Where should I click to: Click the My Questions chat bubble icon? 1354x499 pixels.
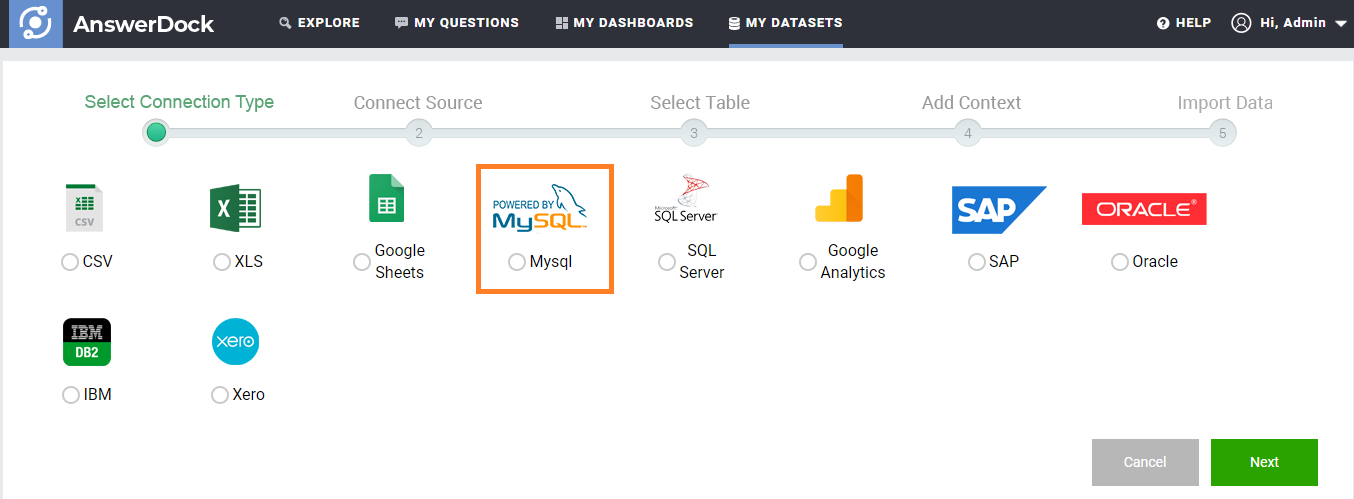[401, 23]
